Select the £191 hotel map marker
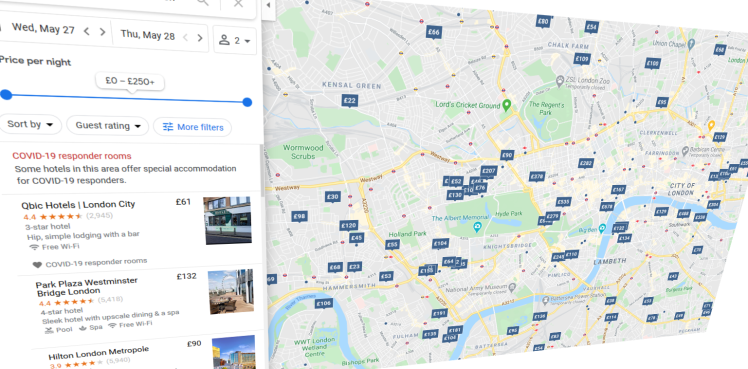This screenshot has width=748, height=369. tap(440, 313)
